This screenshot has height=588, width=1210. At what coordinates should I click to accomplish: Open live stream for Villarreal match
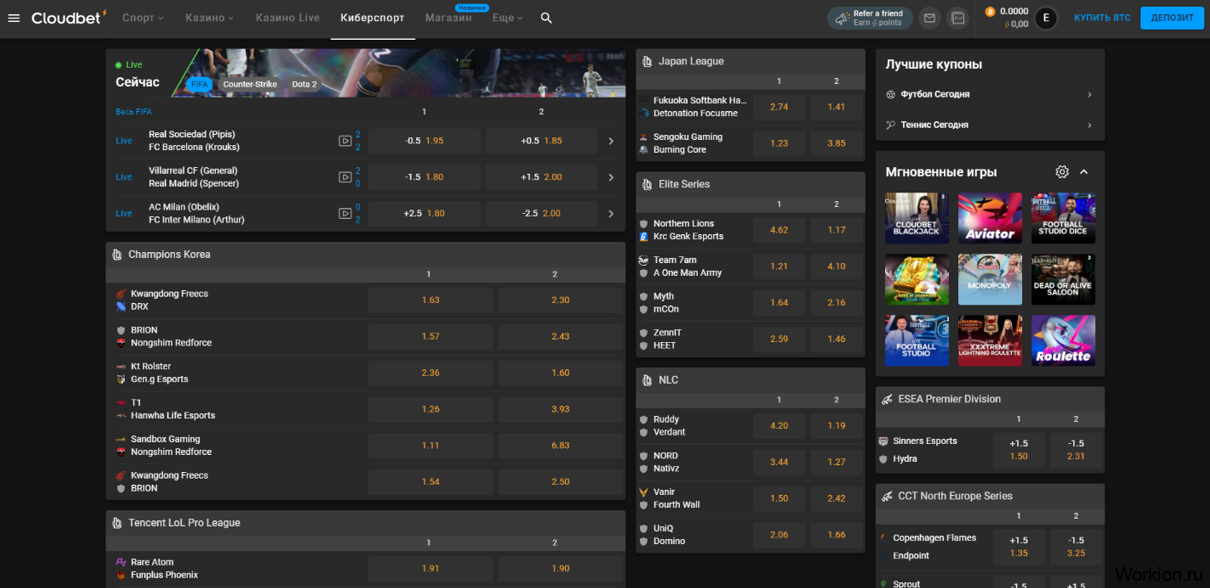coord(345,177)
